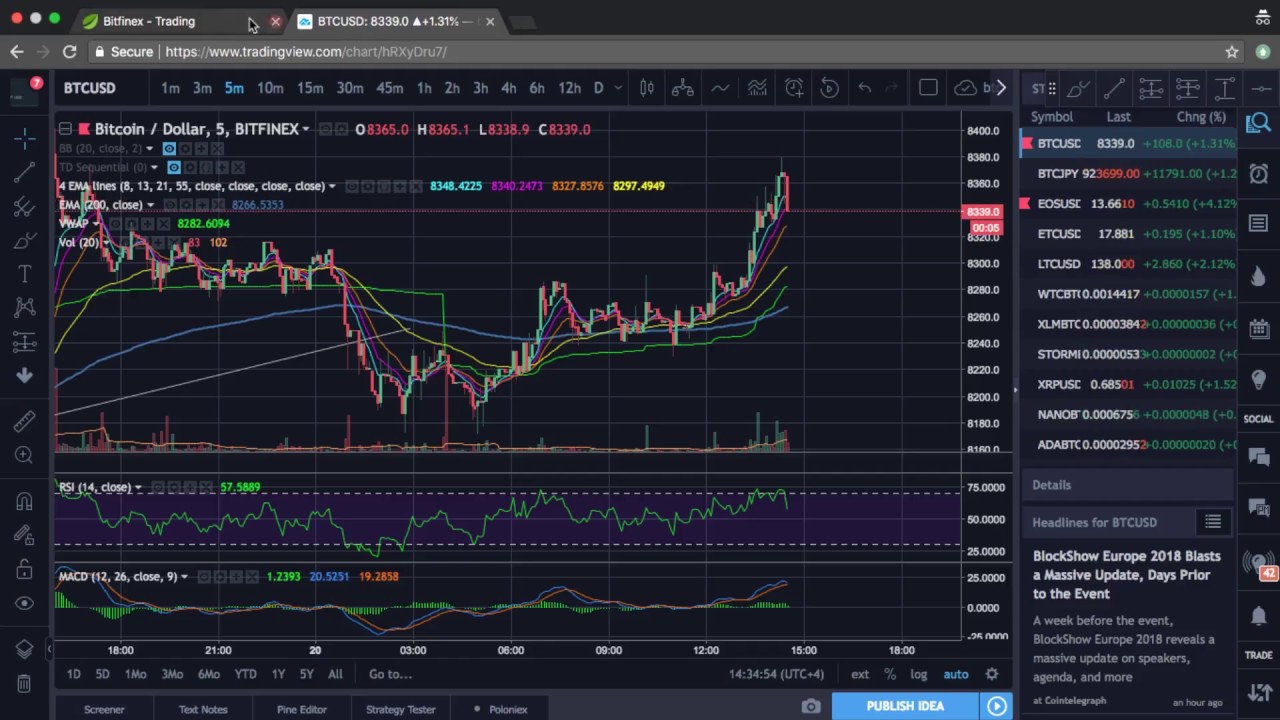Expand the top toolbar with right arrow

(1001, 88)
